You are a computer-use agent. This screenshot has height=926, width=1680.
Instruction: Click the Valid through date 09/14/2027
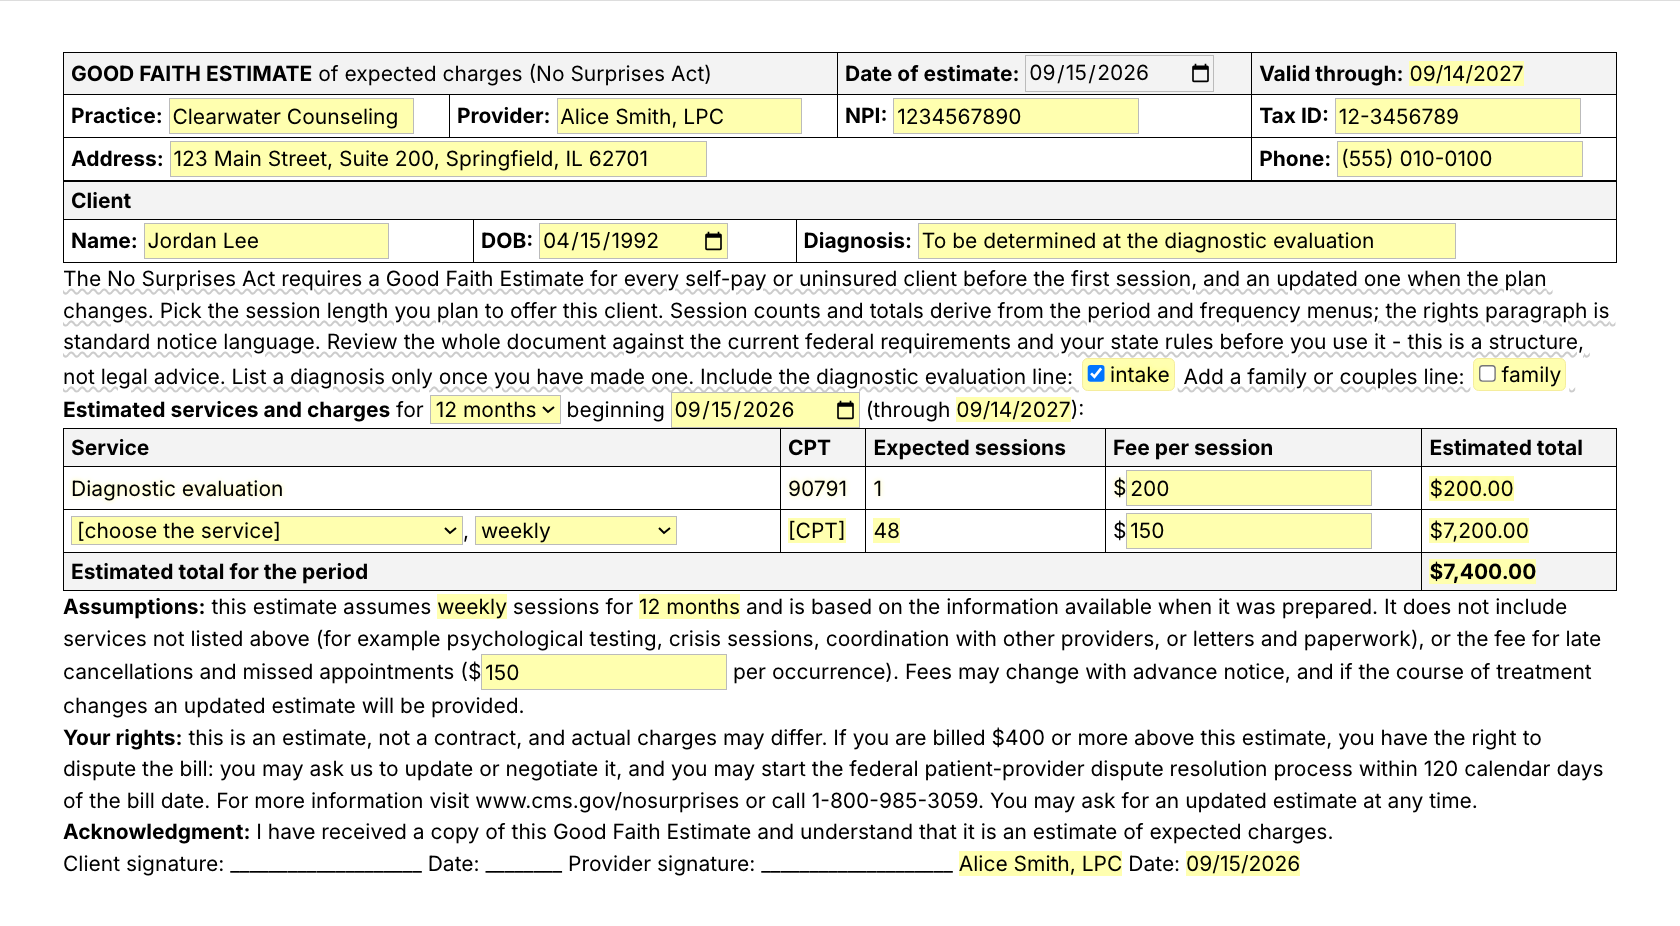tap(1466, 74)
